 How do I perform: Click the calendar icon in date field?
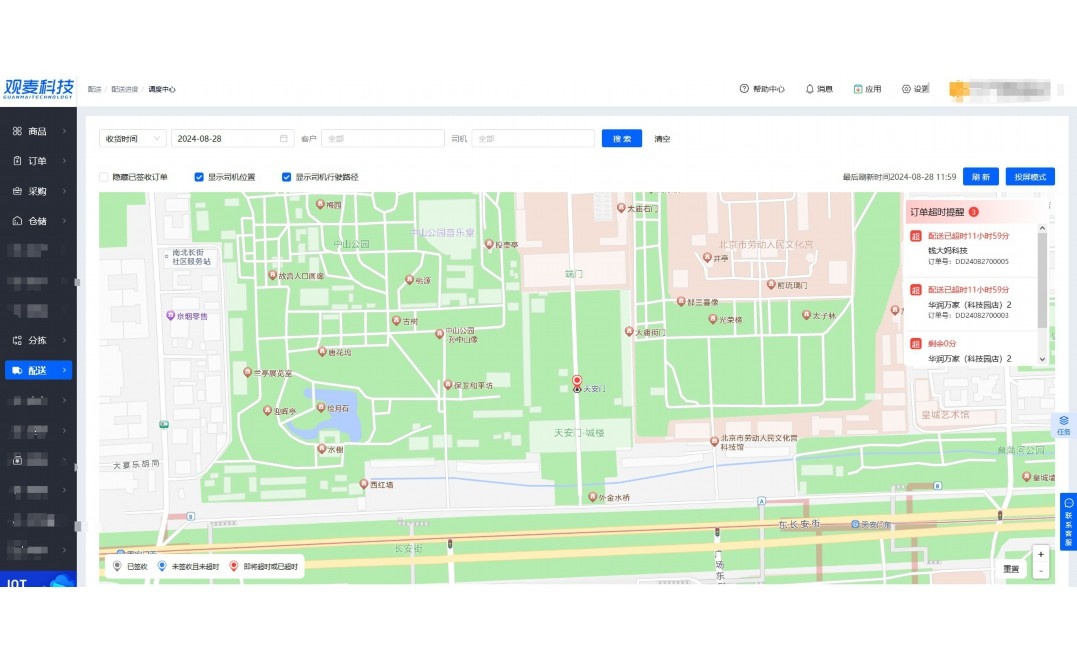click(x=284, y=139)
